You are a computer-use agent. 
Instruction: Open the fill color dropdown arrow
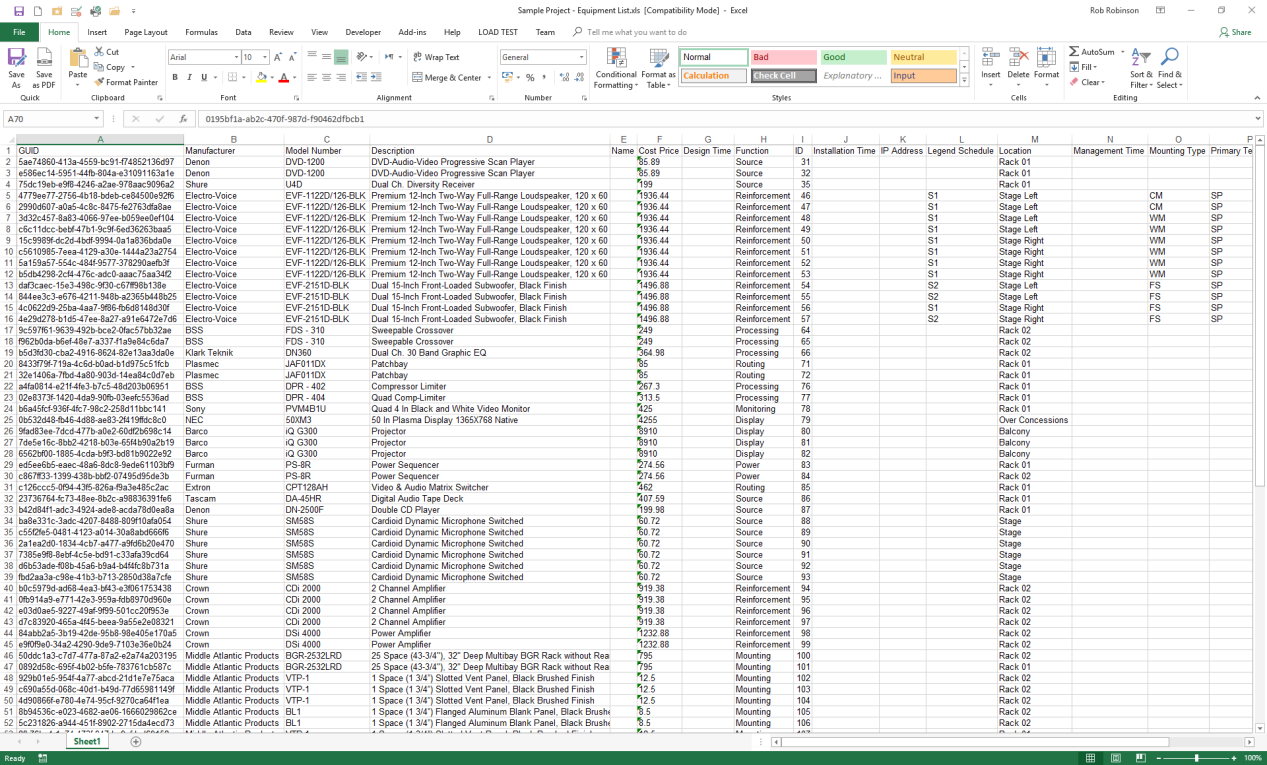pyautogui.click(x=271, y=77)
